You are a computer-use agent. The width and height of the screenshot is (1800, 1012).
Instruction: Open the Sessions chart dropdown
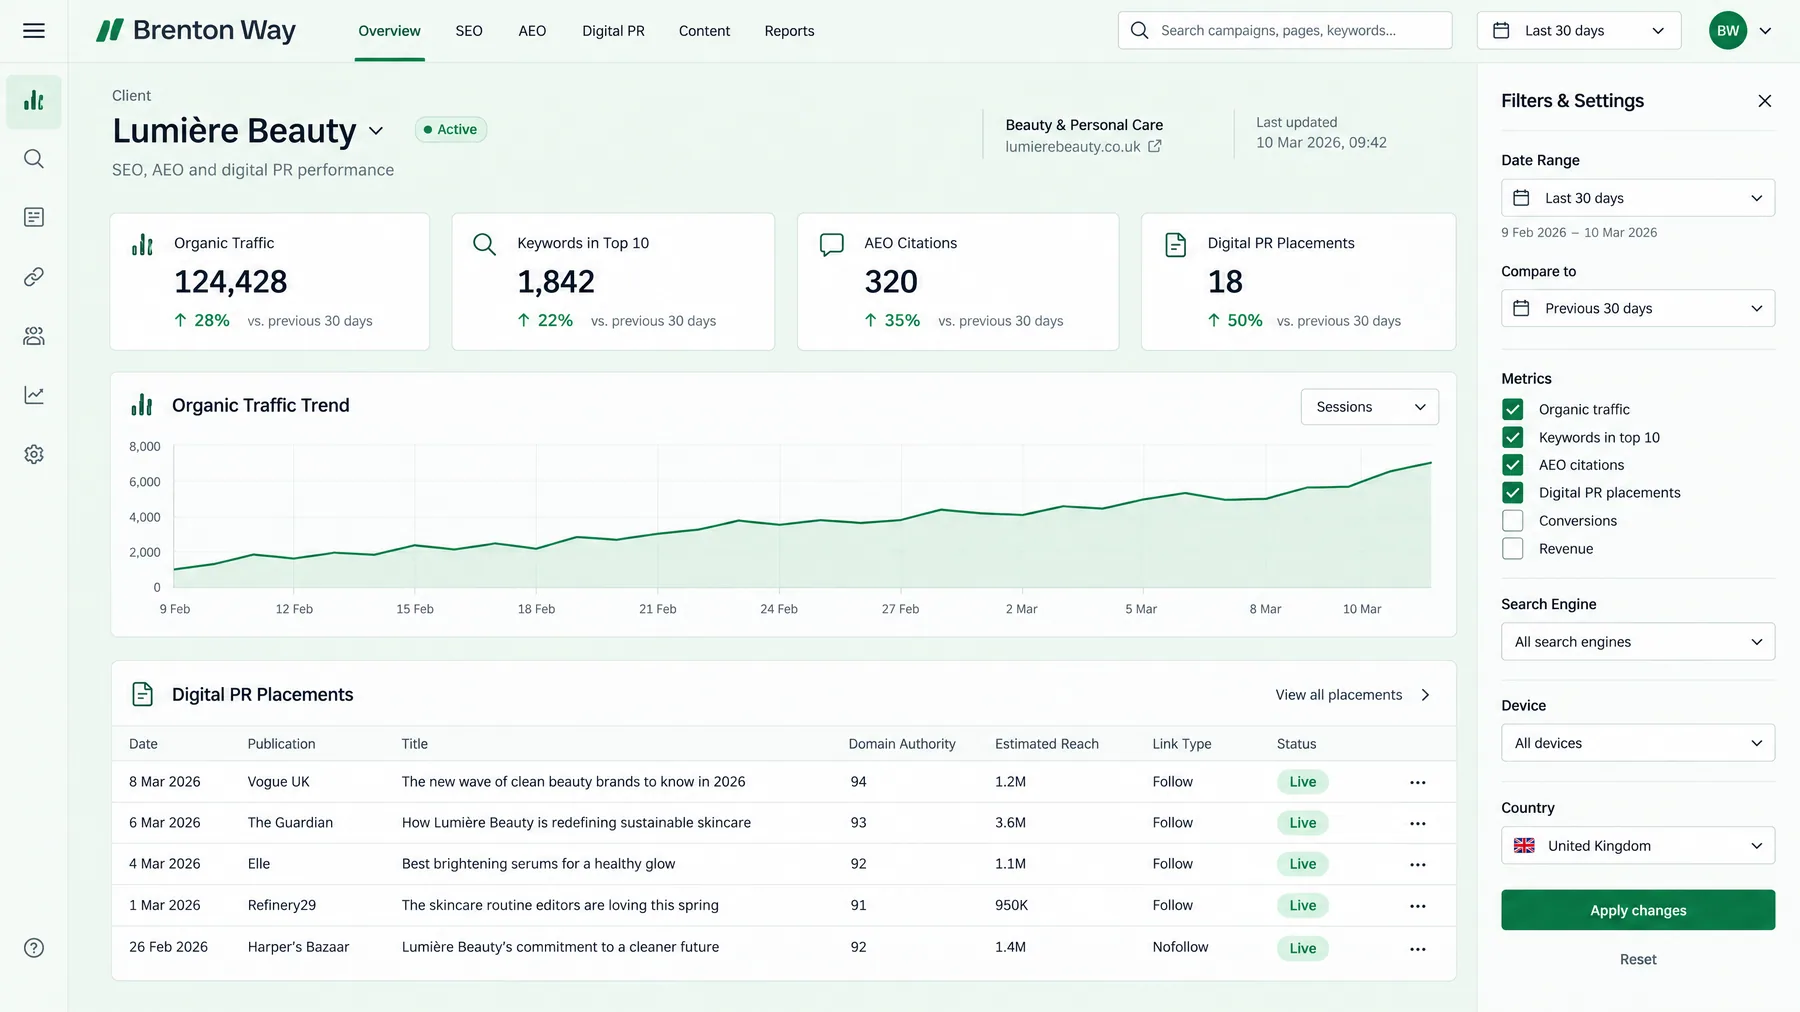tap(1370, 407)
